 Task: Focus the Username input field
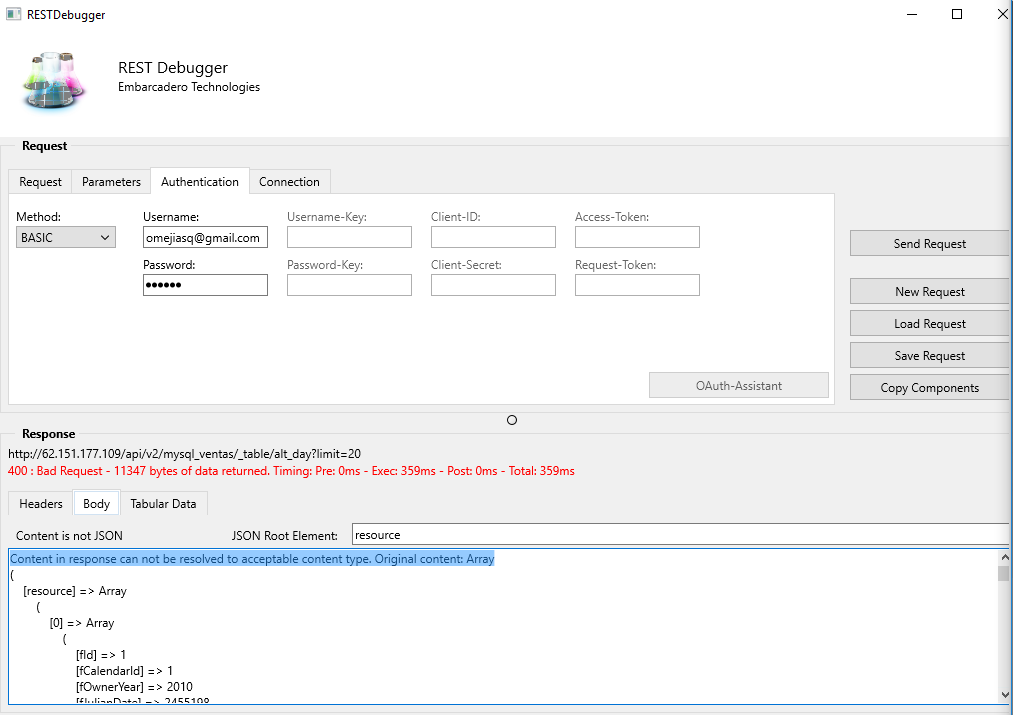205,237
